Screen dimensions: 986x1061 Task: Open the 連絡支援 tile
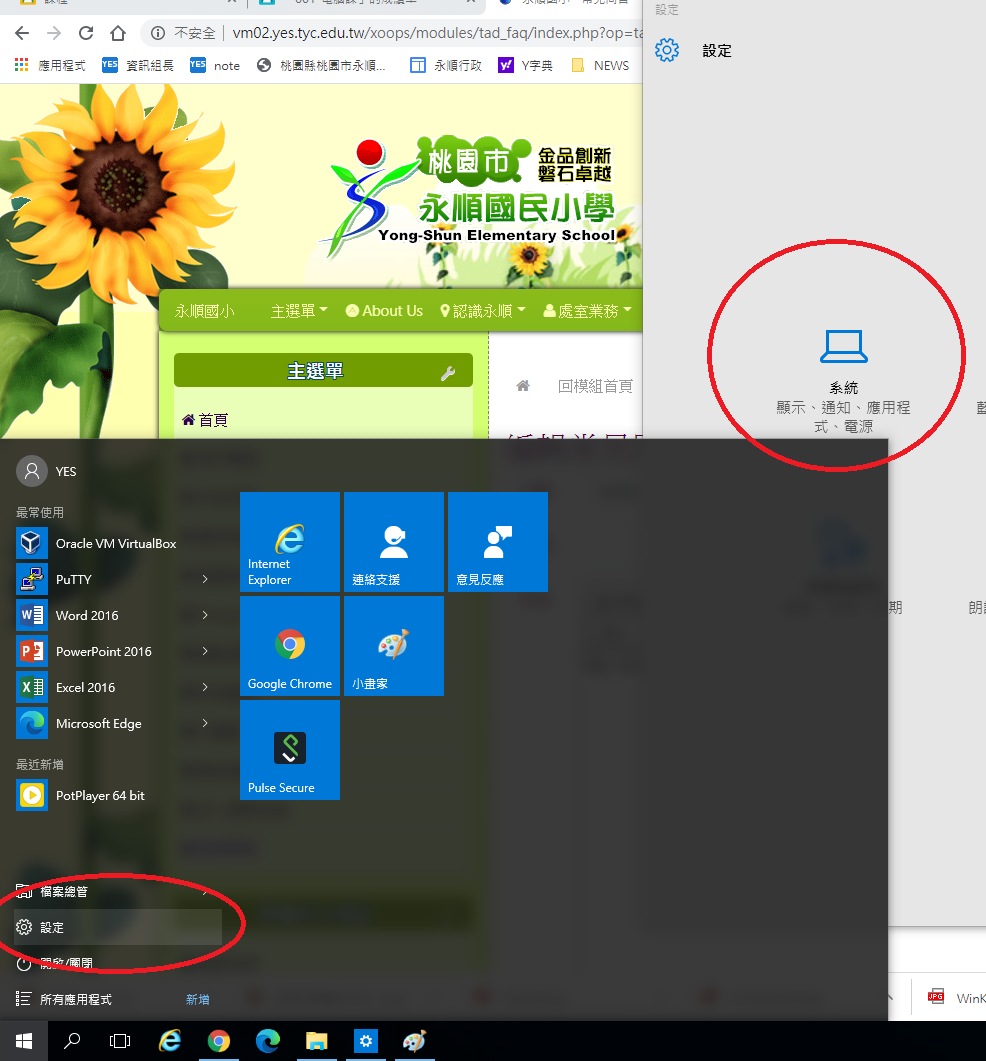pos(394,542)
